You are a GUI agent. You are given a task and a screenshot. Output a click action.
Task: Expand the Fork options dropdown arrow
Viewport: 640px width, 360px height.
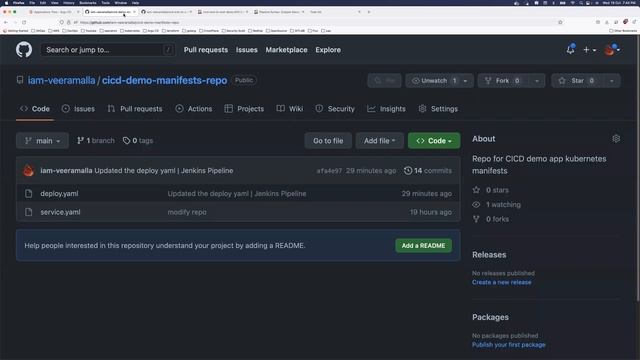[537, 81]
